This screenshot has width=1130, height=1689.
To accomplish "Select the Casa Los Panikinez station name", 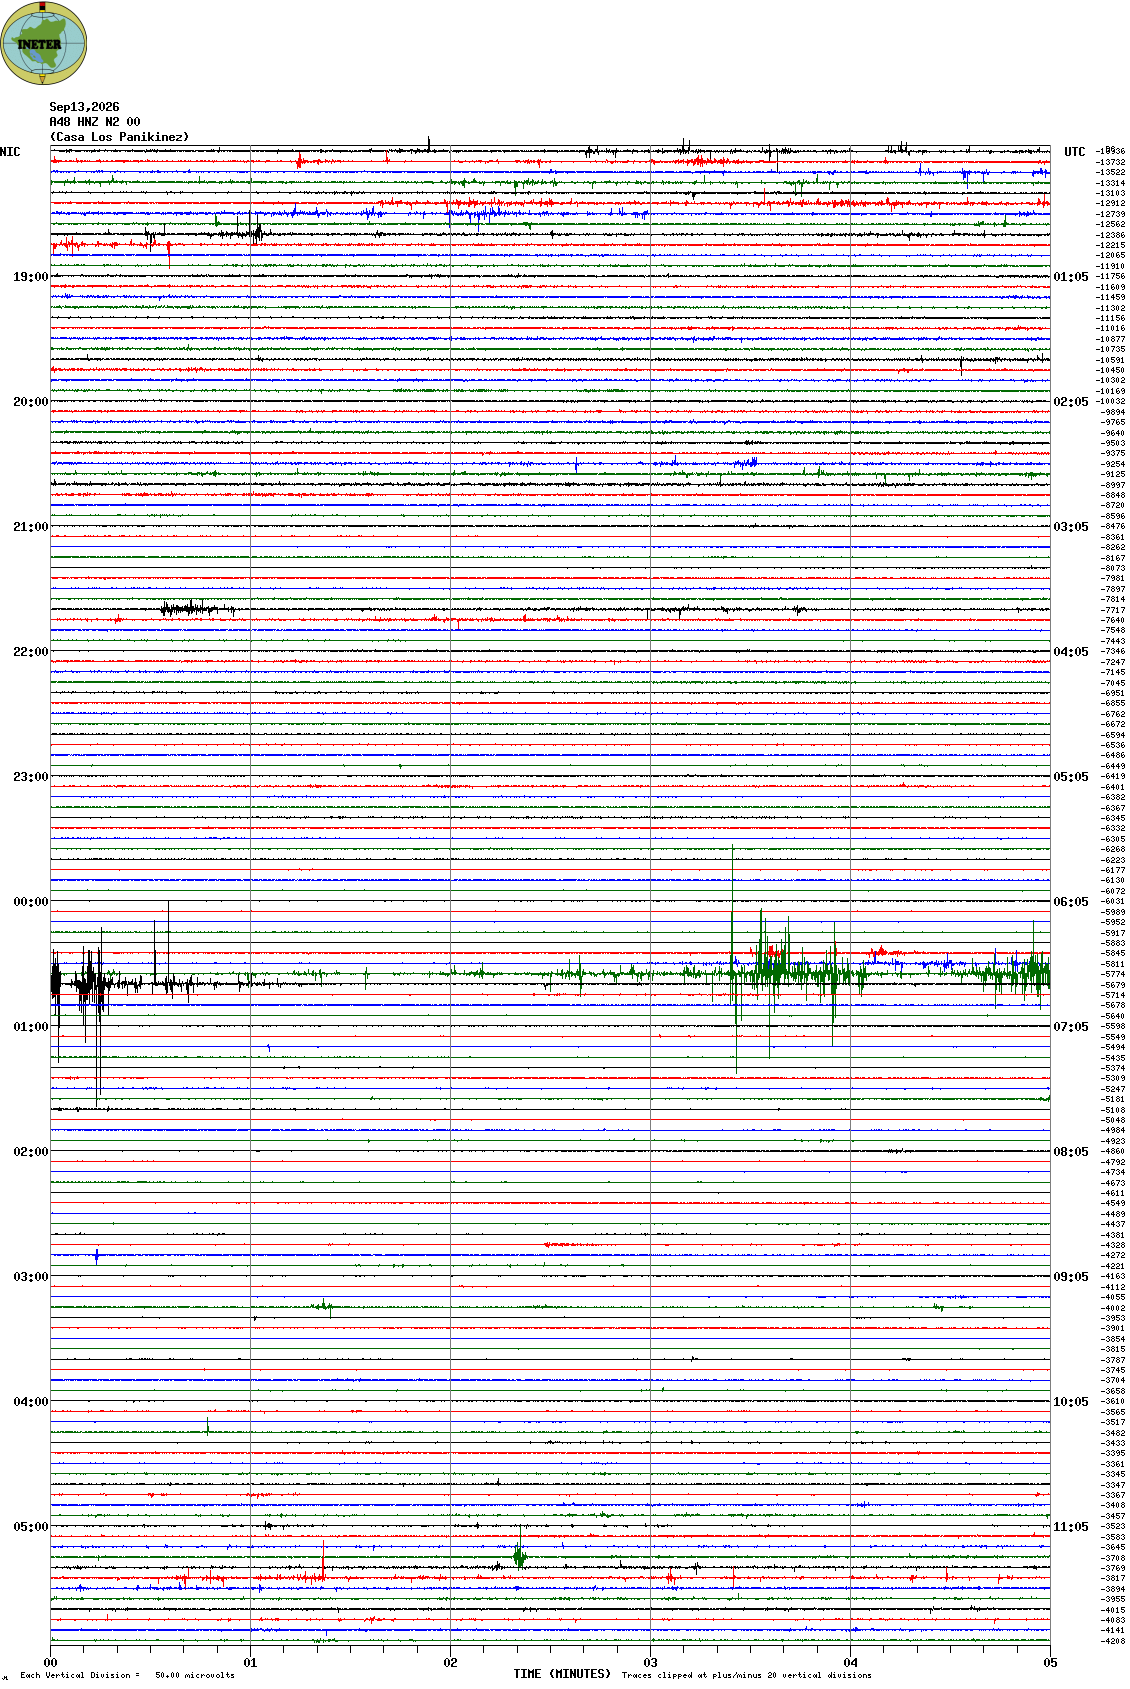I will (x=119, y=137).
